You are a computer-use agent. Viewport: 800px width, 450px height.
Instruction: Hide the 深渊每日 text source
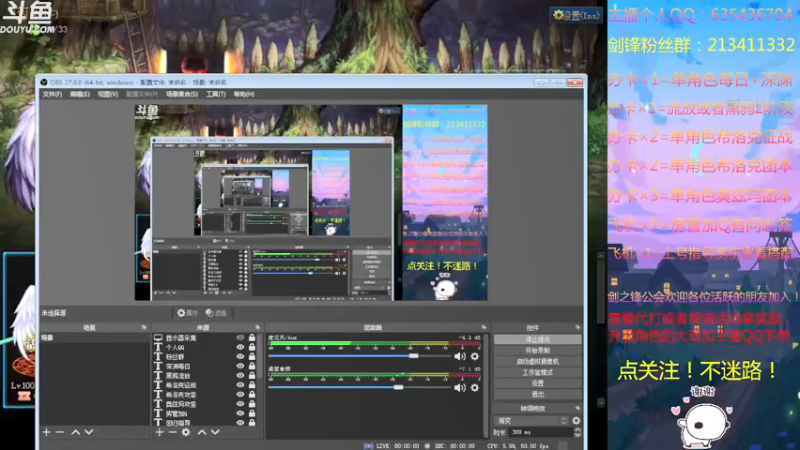coord(240,366)
